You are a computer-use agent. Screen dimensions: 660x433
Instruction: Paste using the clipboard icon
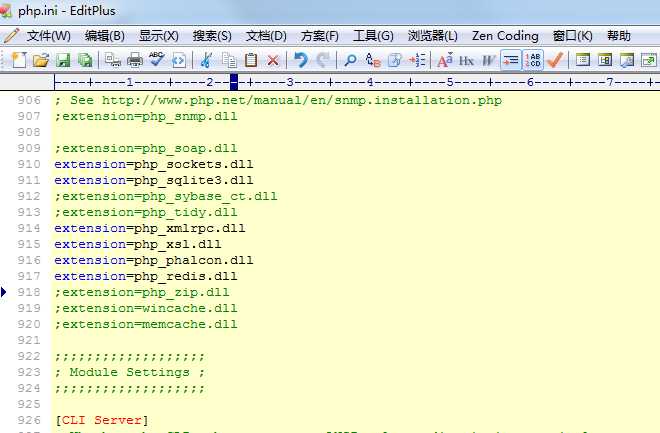pyautogui.click(x=251, y=60)
